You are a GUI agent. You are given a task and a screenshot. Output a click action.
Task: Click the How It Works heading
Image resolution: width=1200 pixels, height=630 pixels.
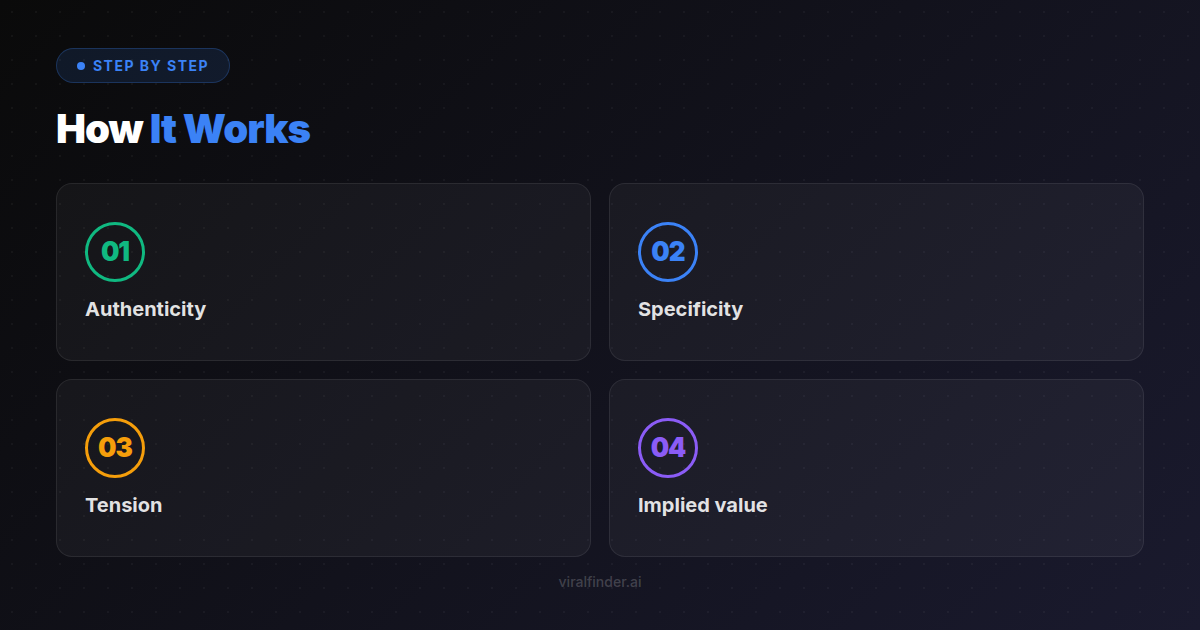click(183, 129)
